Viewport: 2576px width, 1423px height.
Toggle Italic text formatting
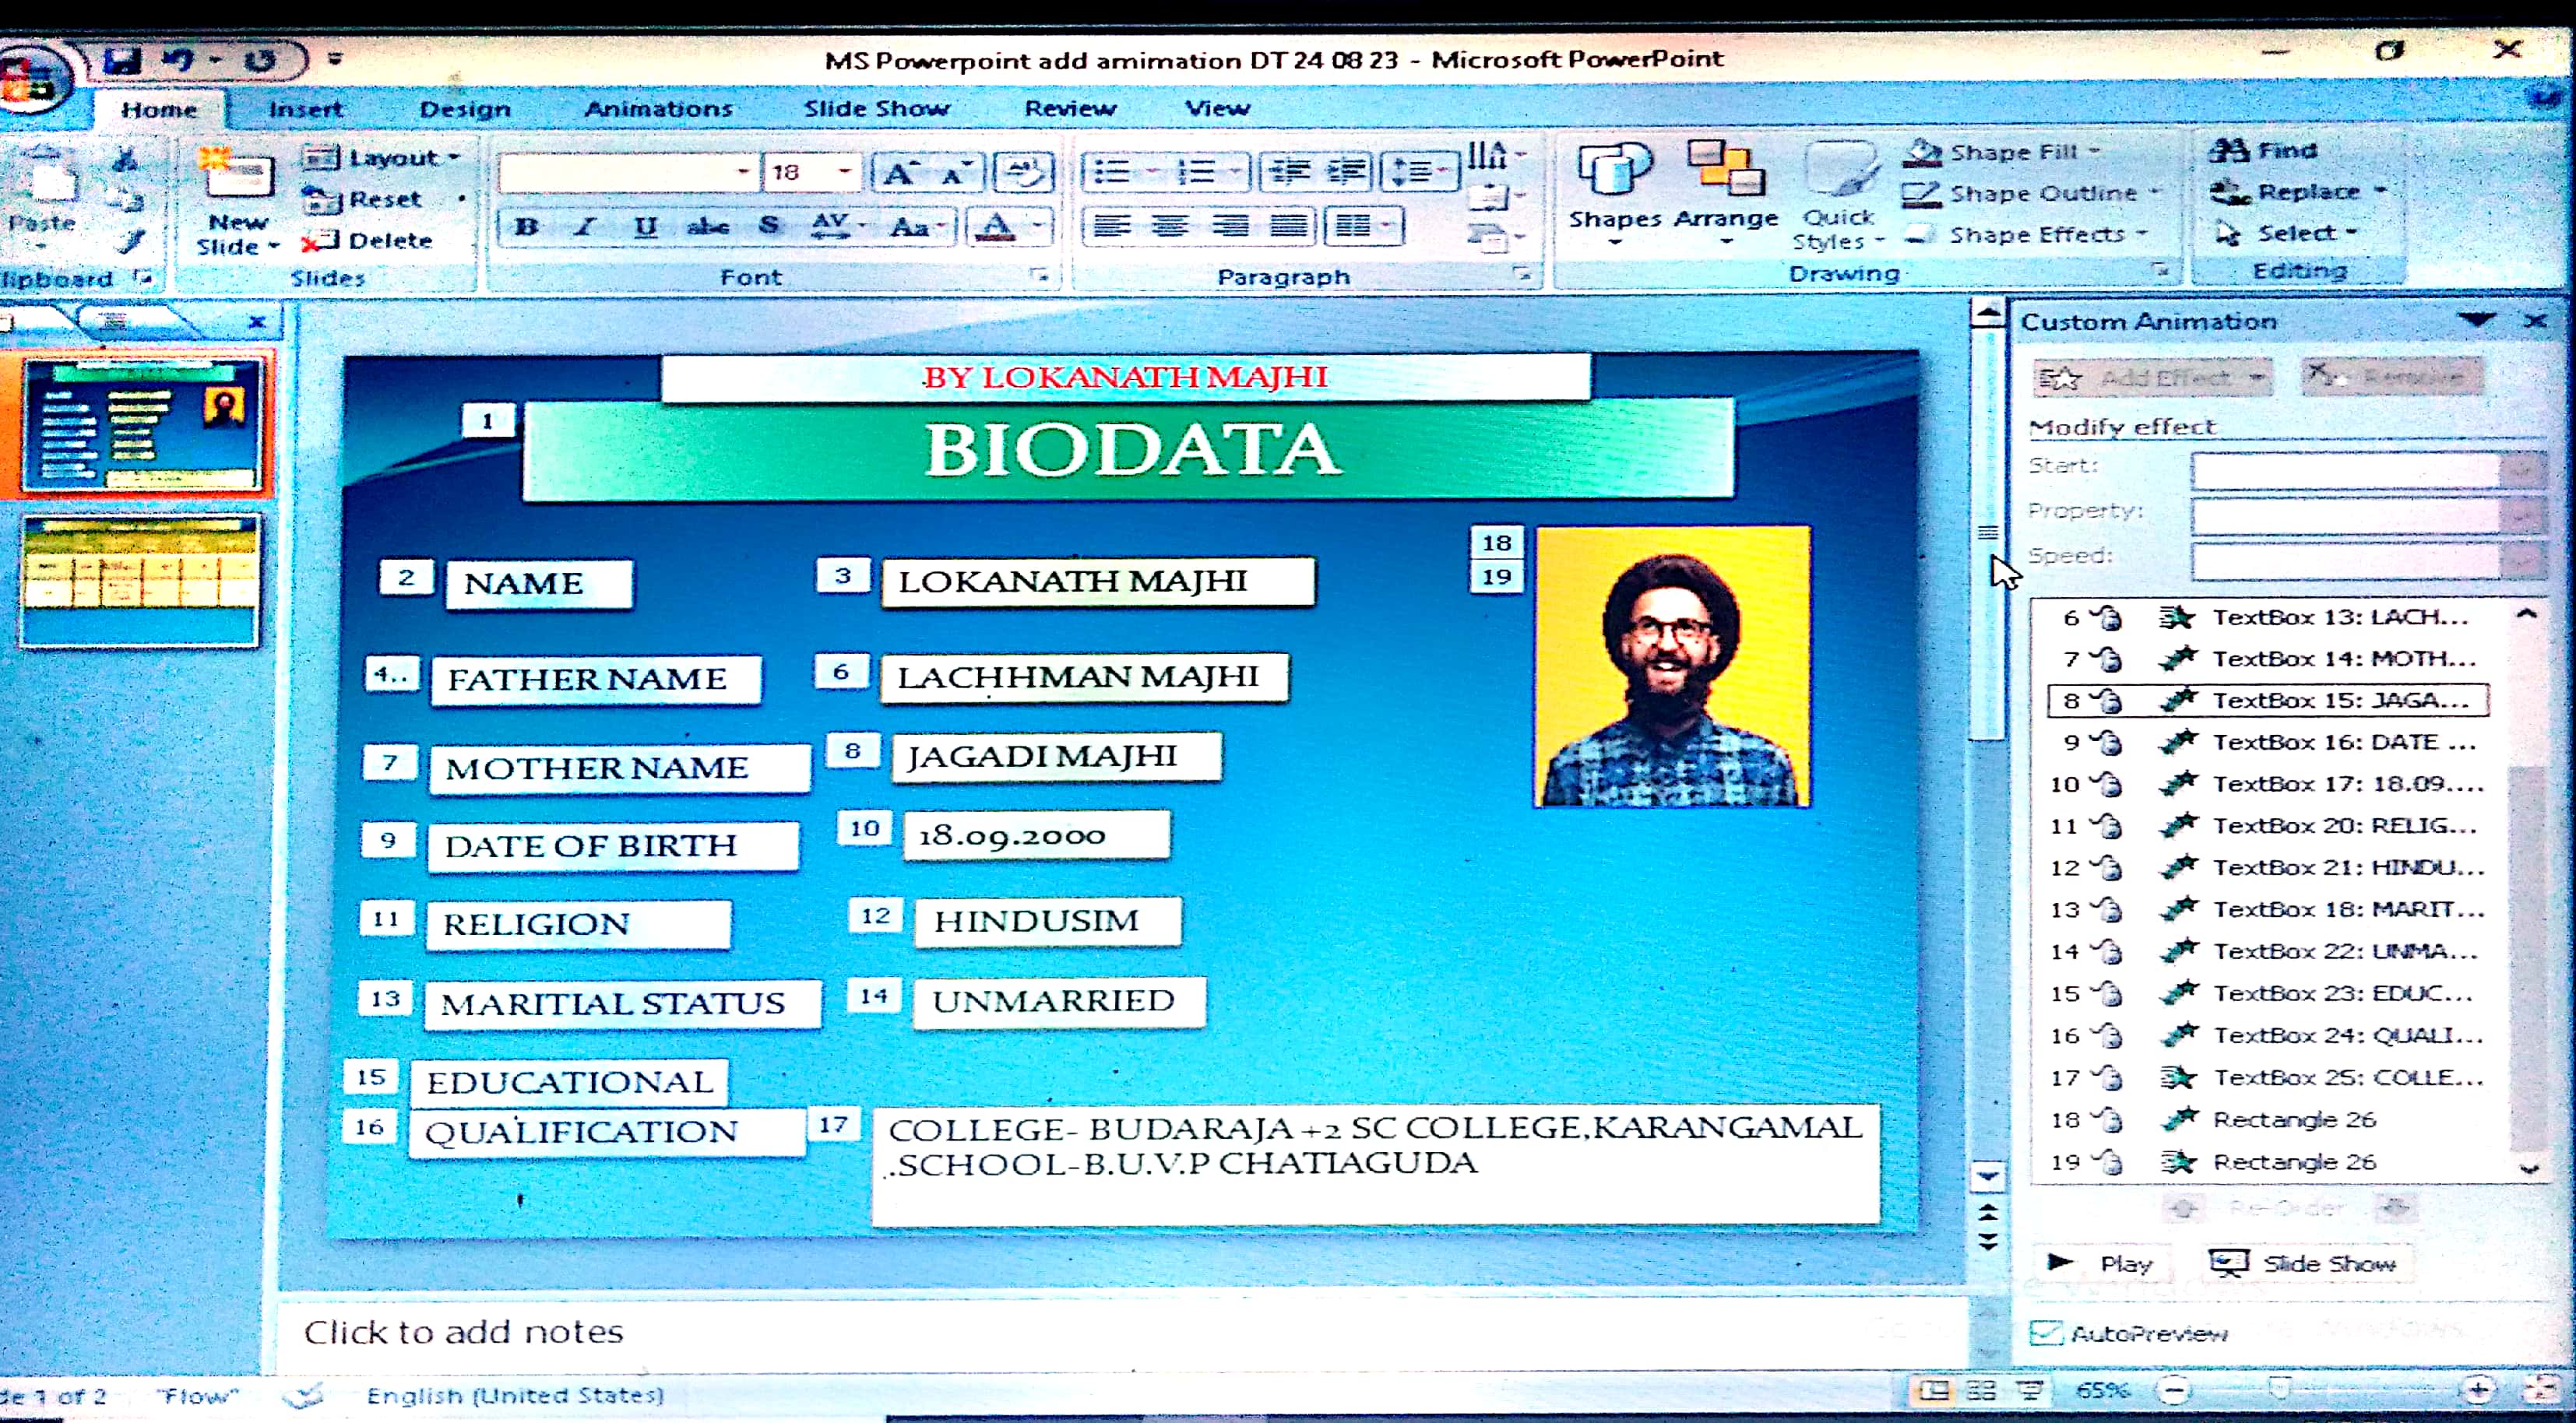tap(586, 227)
